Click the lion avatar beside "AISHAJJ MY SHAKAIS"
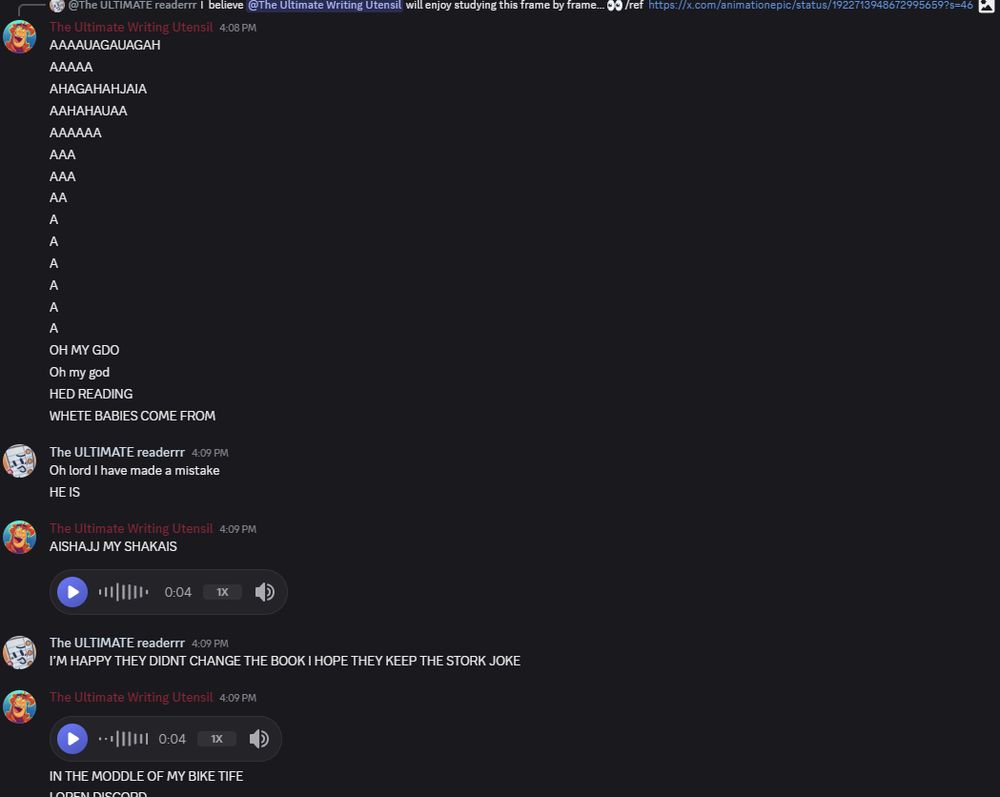The height and width of the screenshot is (797, 1000). pos(20,537)
